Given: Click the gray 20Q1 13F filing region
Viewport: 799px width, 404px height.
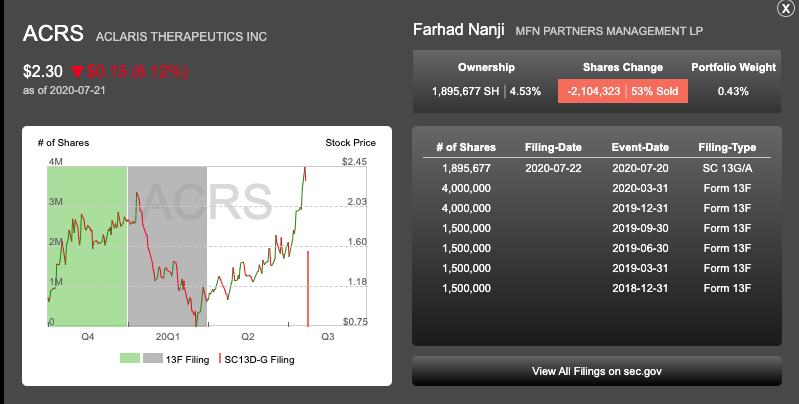Looking at the screenshot, I should [x=167, y=247].
